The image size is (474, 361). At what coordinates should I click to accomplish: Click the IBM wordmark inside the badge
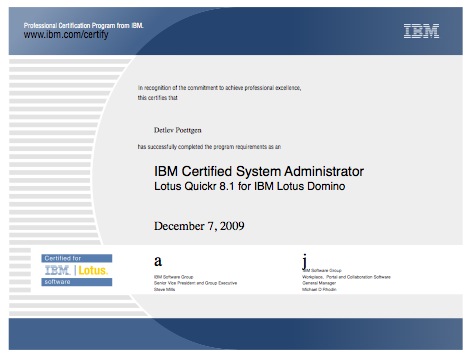(x=57, y=270)
